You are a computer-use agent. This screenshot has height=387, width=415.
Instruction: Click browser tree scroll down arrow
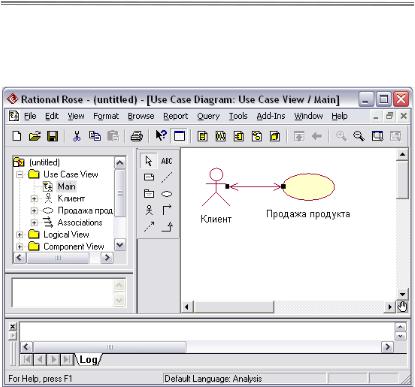pos(120,245)
